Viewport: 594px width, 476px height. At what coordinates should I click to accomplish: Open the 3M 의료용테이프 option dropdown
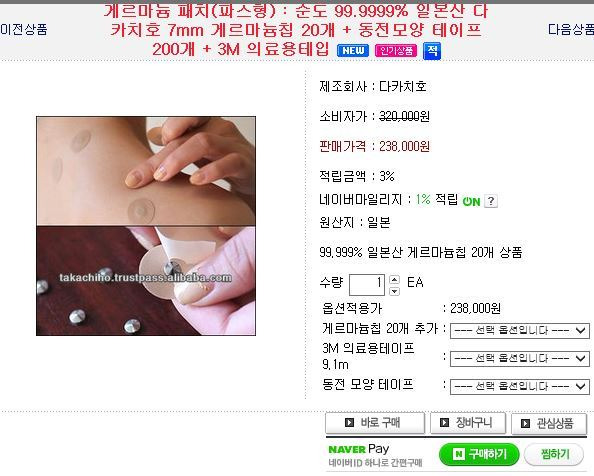pyautogui.click(x=520, y=359)
